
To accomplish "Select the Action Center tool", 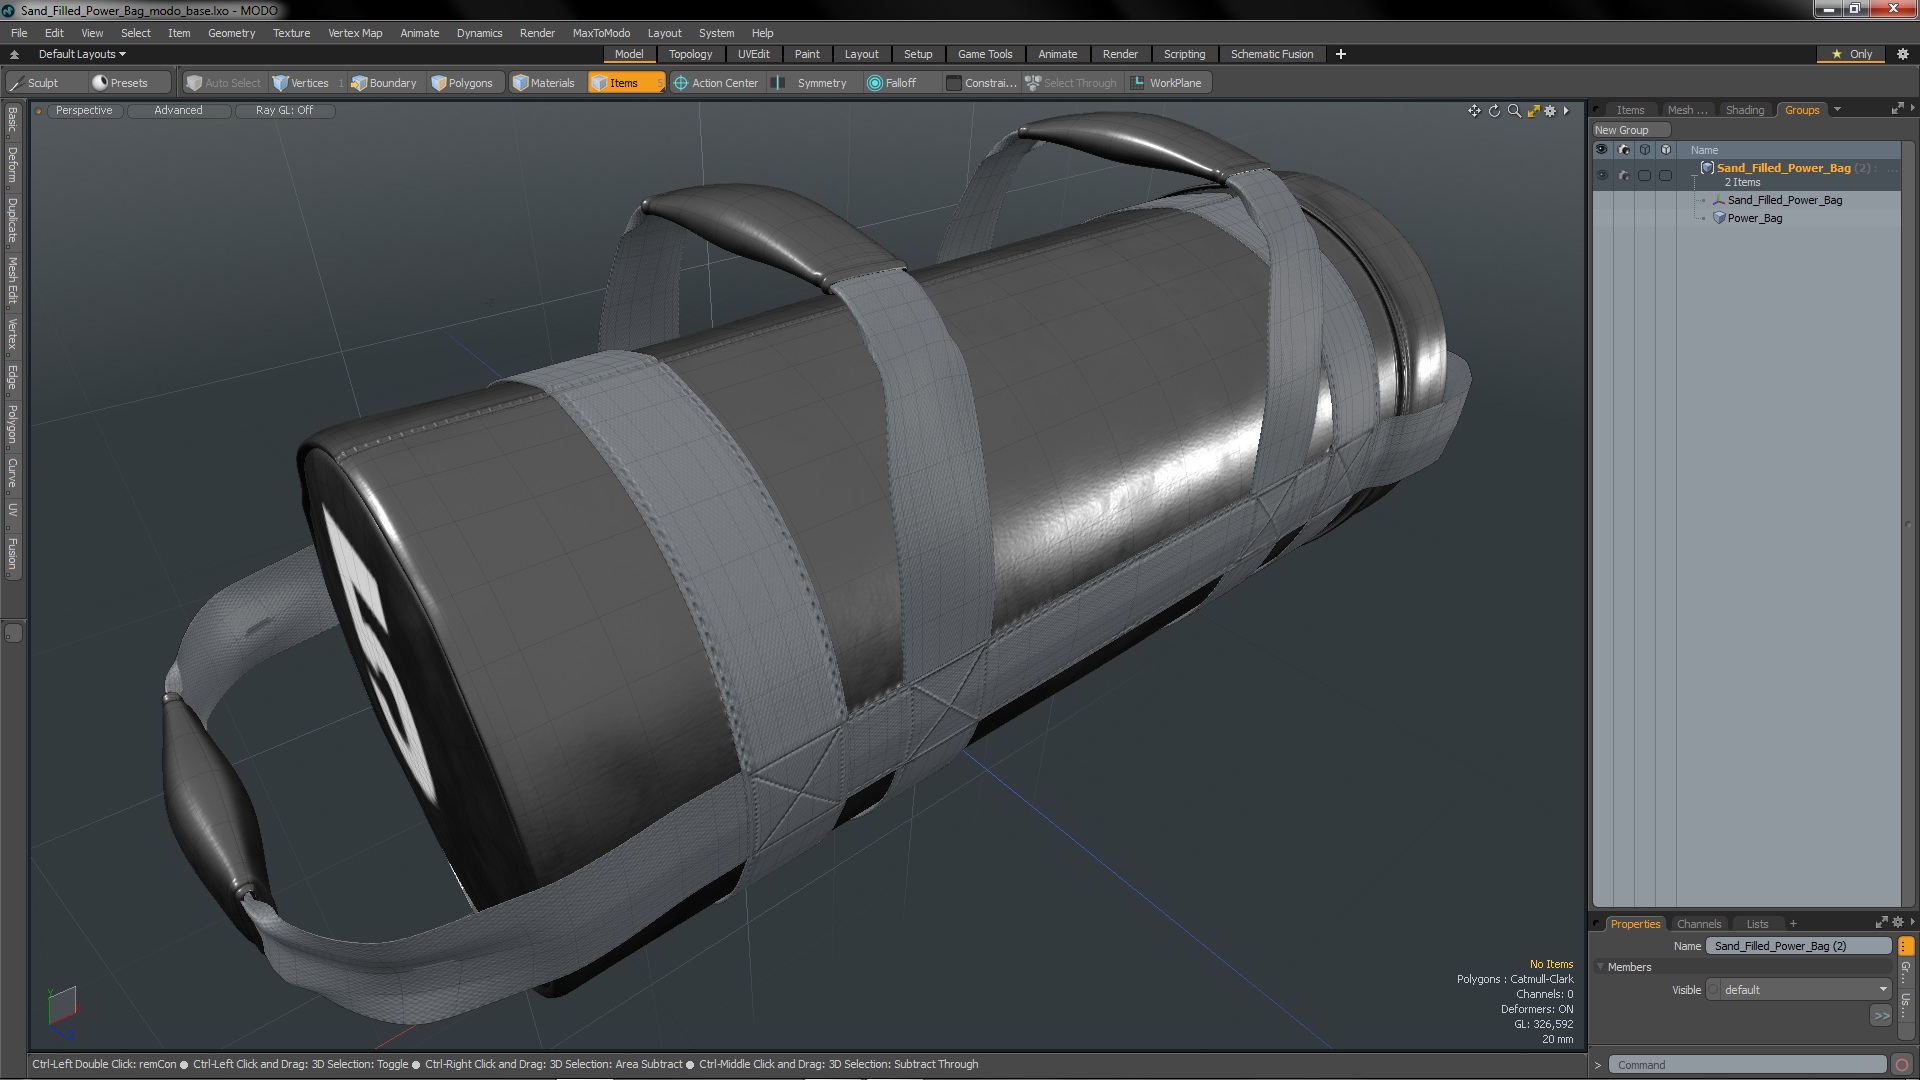I will 716,83.
